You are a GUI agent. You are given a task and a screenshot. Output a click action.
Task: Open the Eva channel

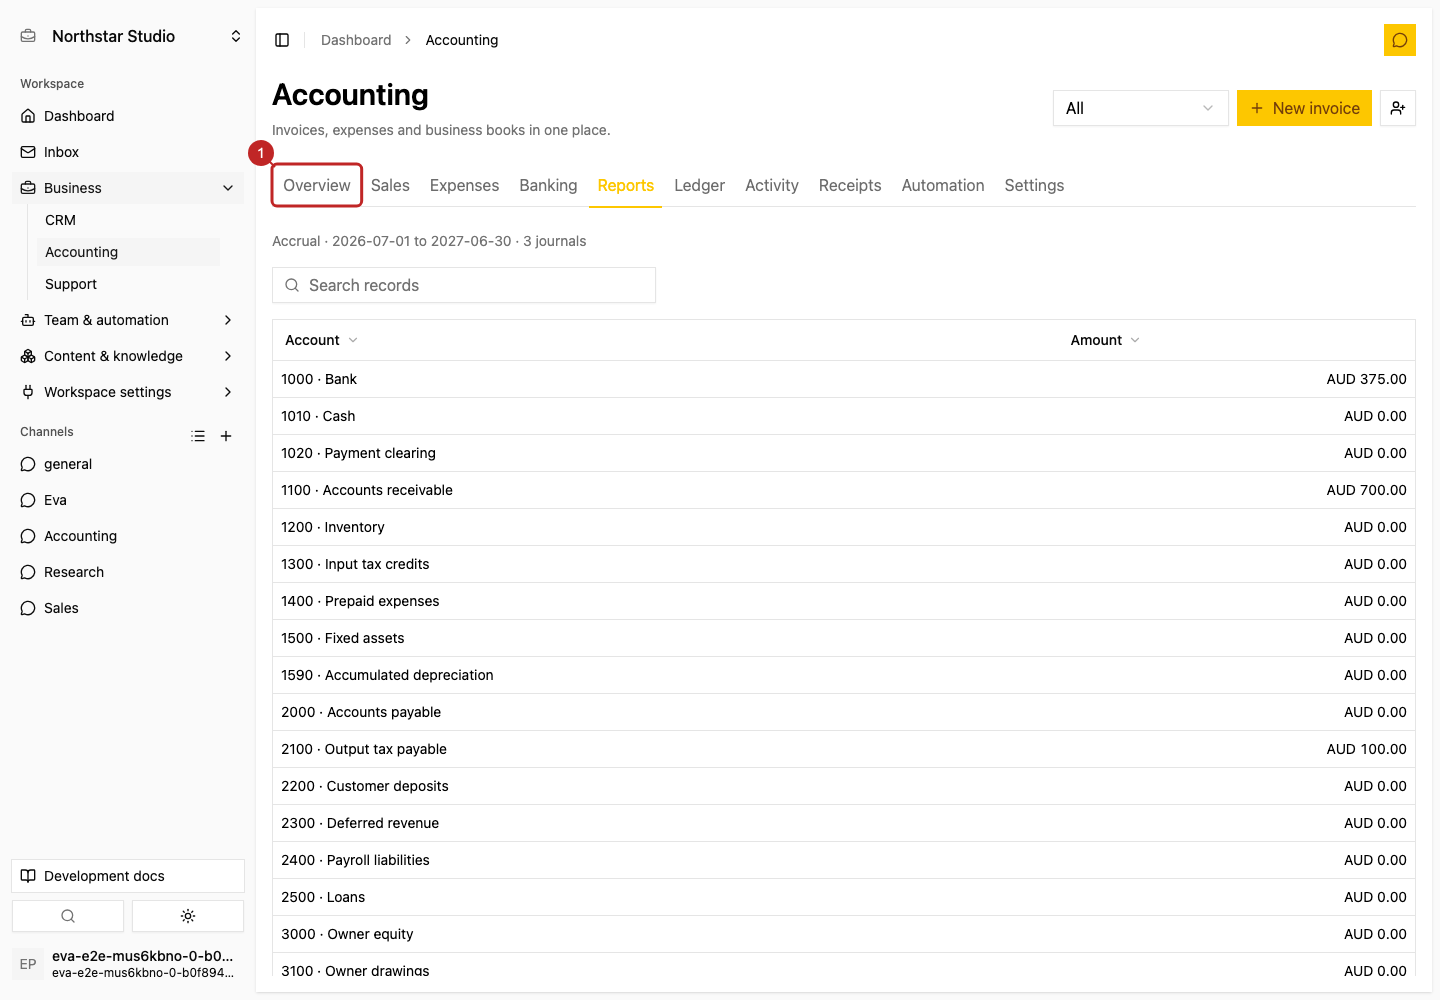128,500
